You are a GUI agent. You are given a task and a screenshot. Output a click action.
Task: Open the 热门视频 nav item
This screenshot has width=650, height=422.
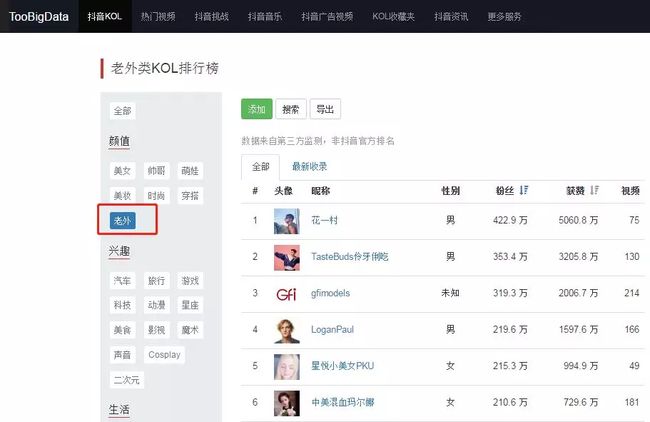coord(158,17)
